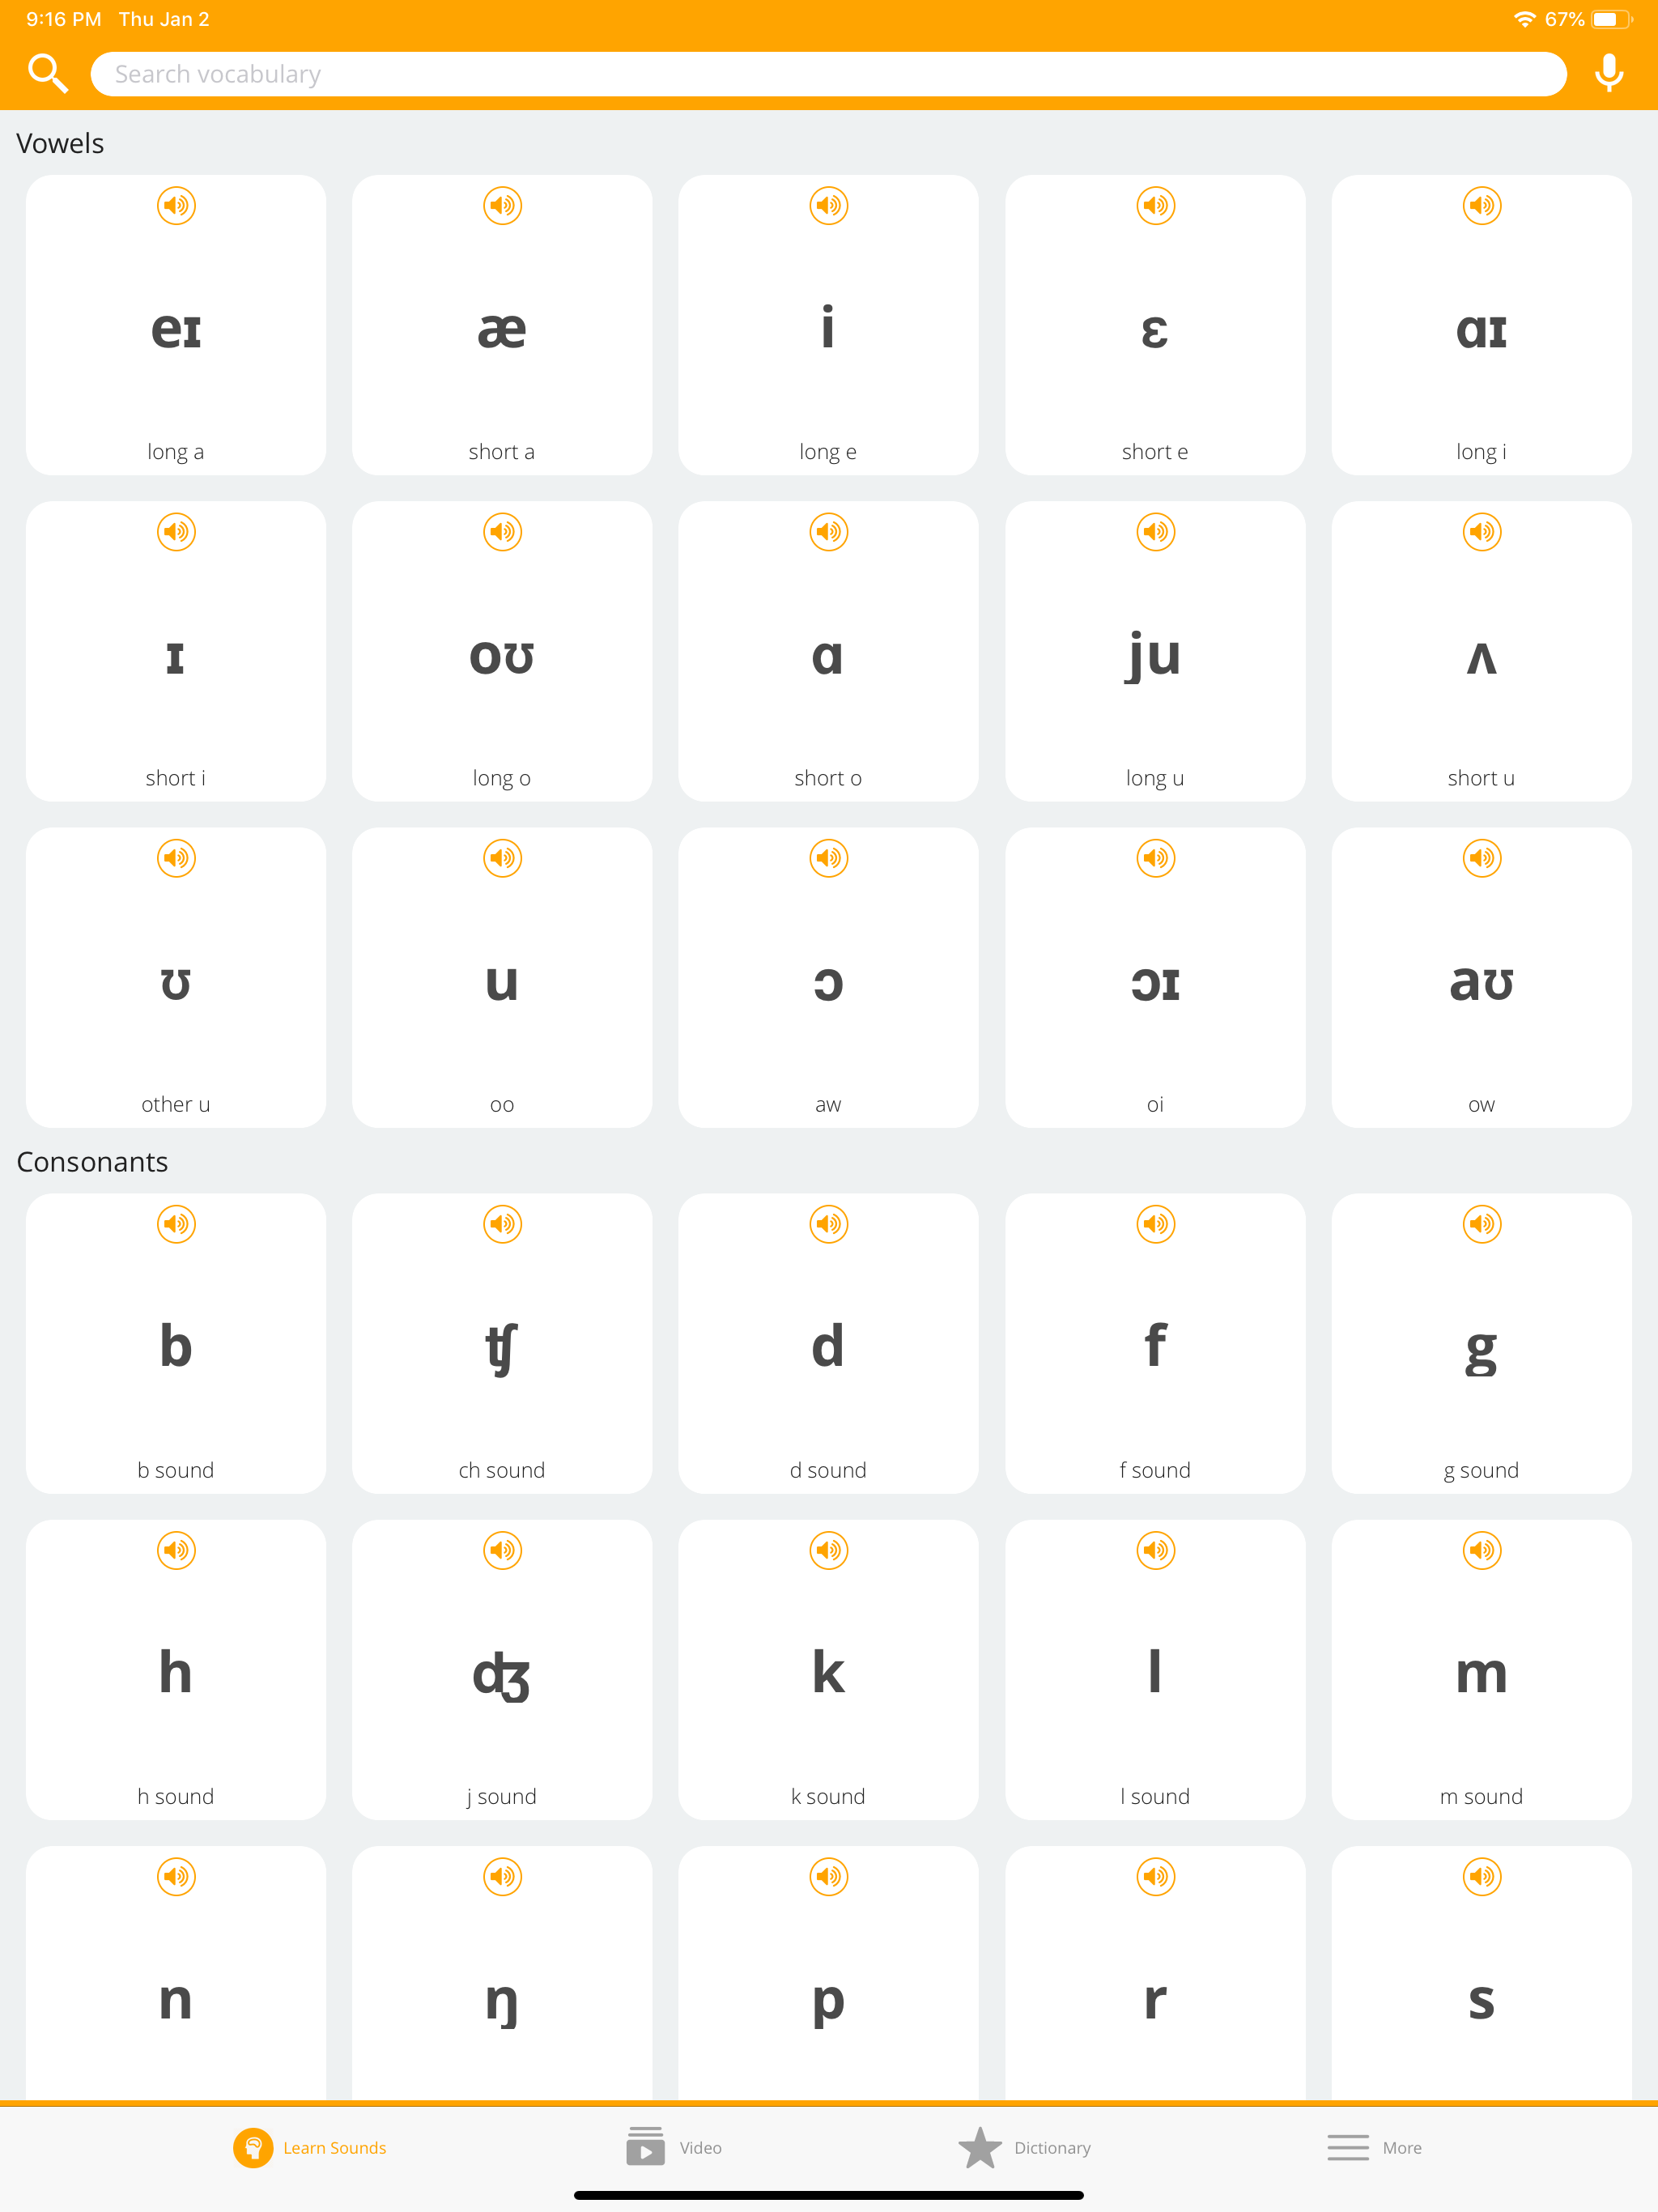Play the j sound for ʤ
This screenshot has height=2212, width=1658.
point(502,1550)
